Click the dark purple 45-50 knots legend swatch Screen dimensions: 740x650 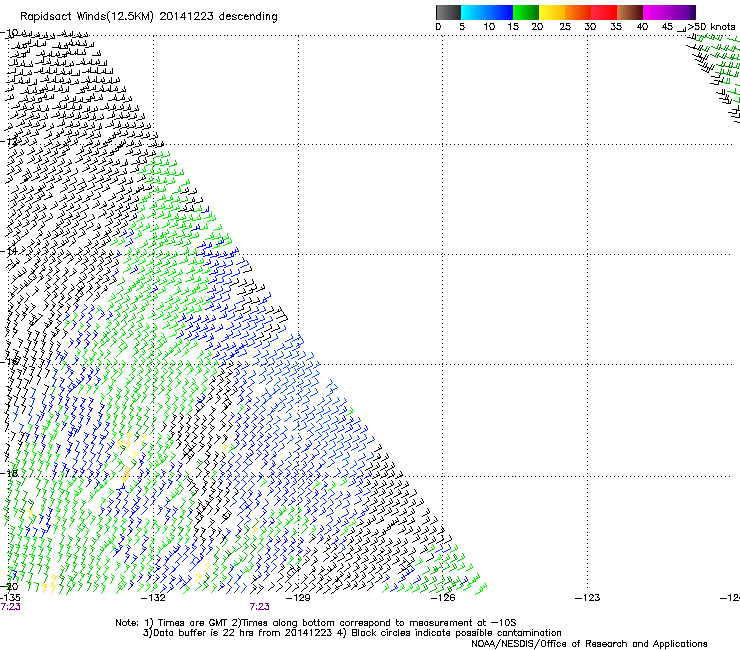[682, 12]
